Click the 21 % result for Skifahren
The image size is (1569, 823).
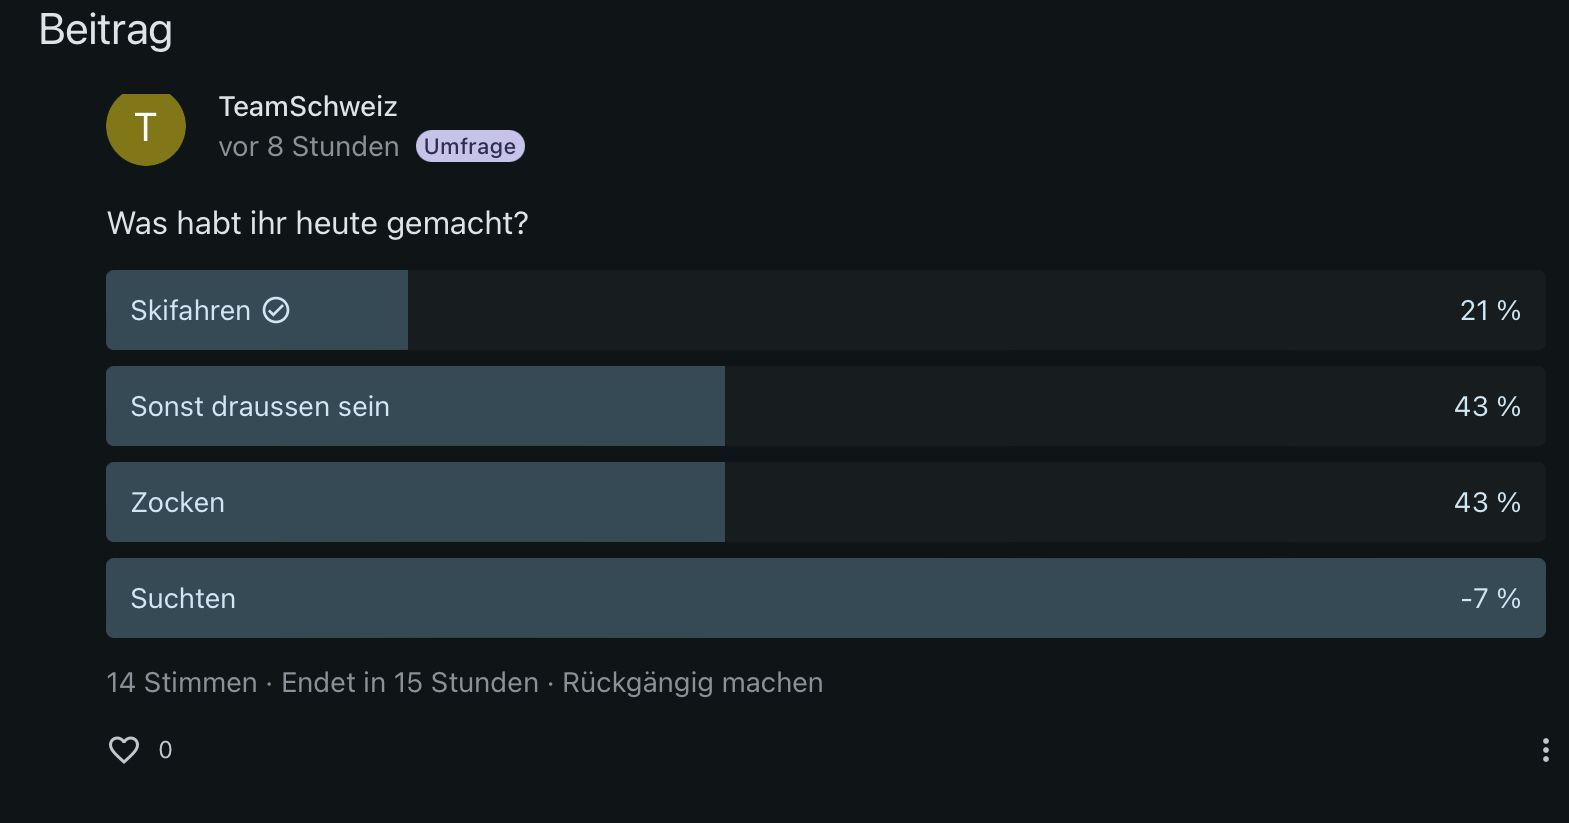(x=1490, y=310)
